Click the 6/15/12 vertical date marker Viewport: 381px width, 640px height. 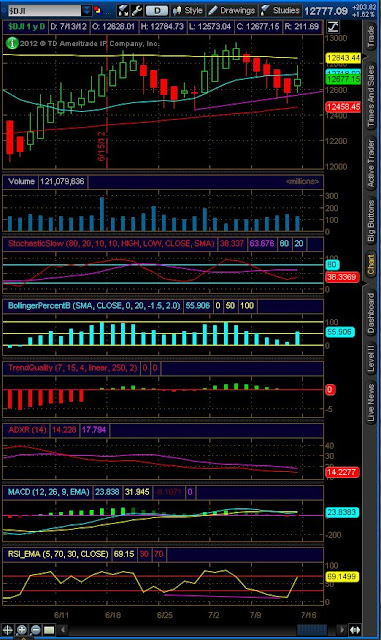click(102, 146)
